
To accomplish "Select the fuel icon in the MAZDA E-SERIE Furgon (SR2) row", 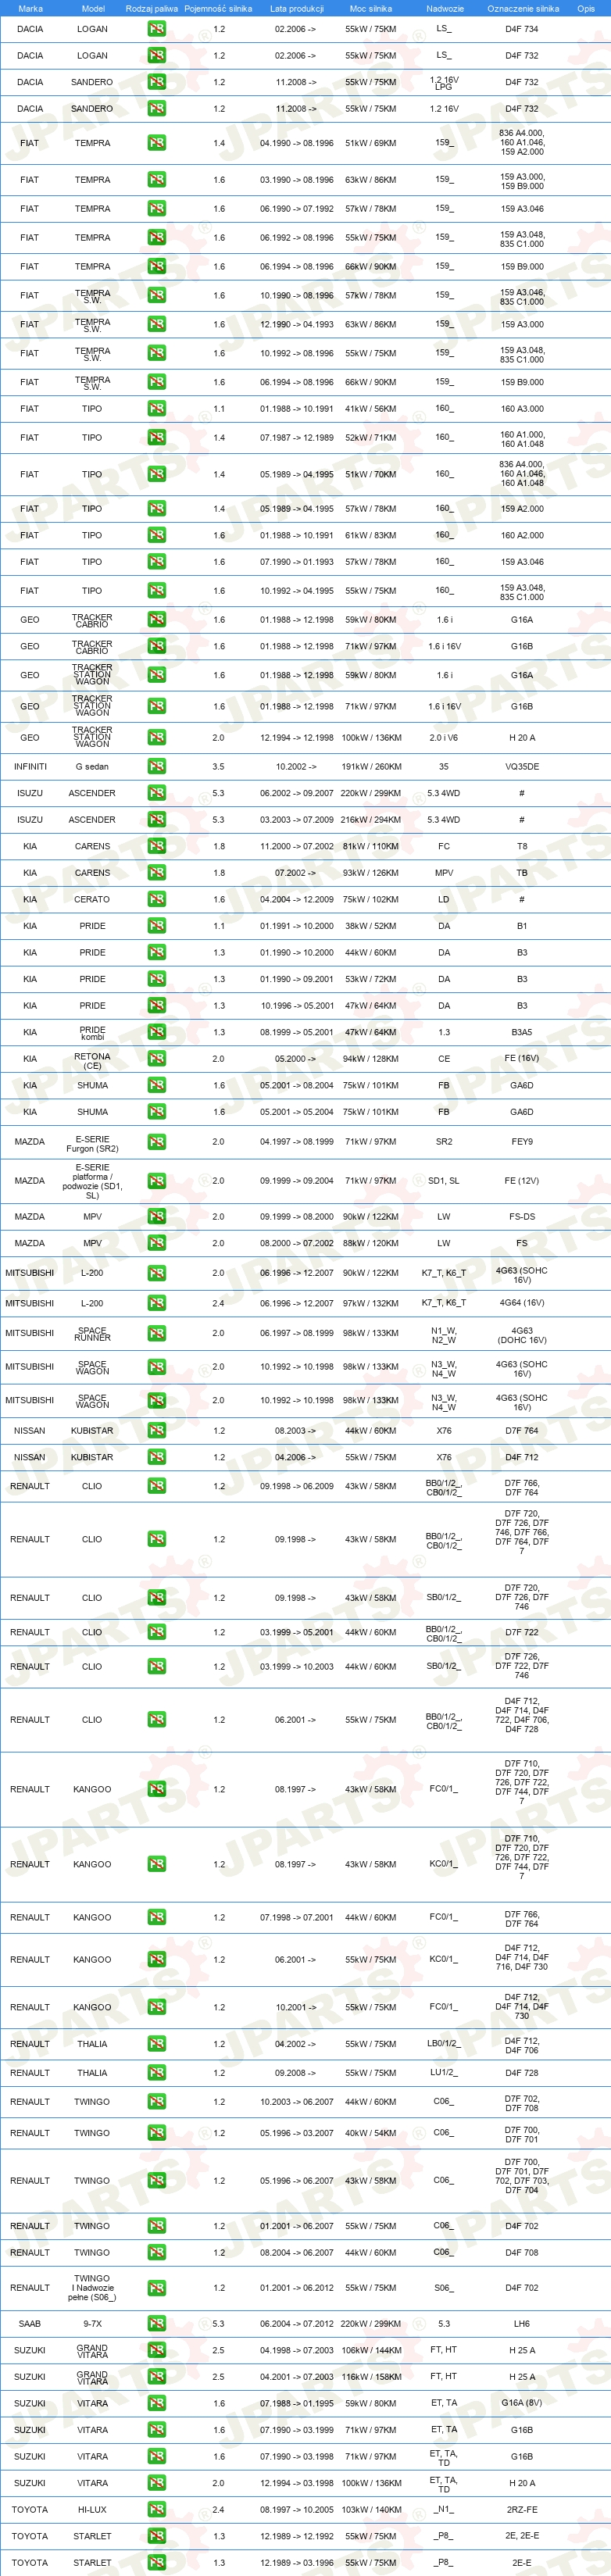I will point(157,1141).
